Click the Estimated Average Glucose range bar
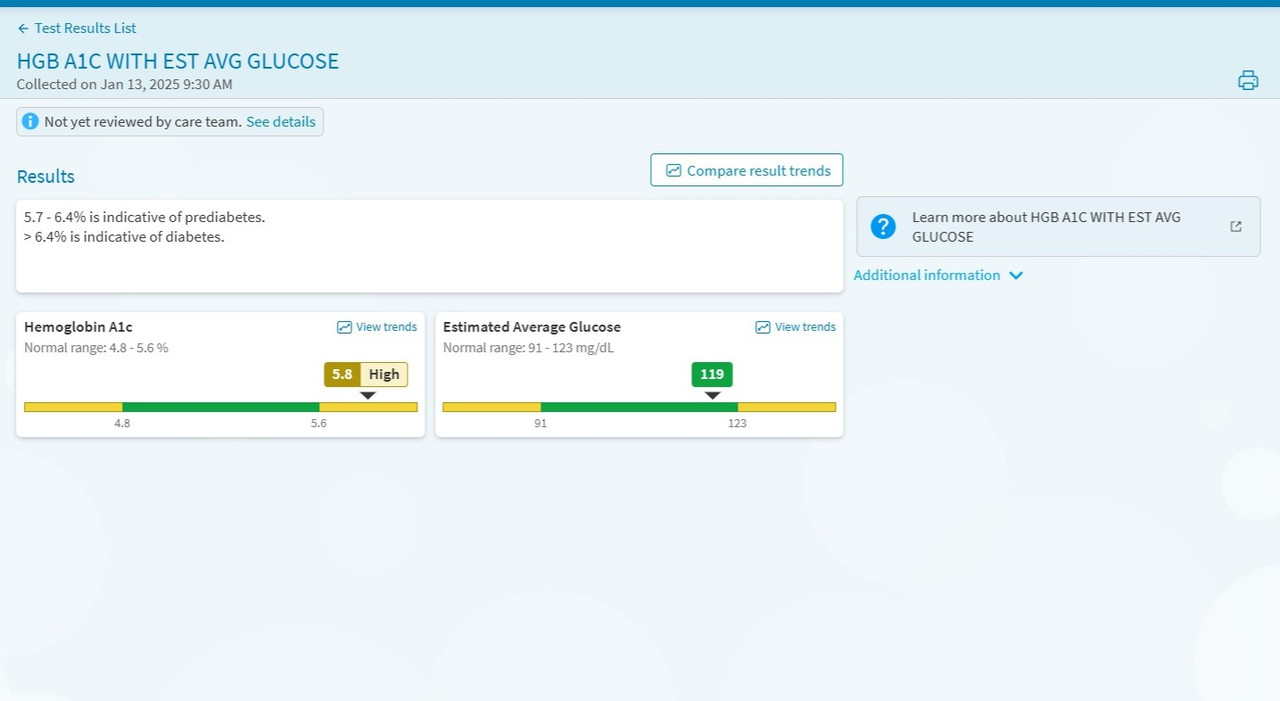The width and height of the screenshot is (1280, 701). [x=639, y=407]
